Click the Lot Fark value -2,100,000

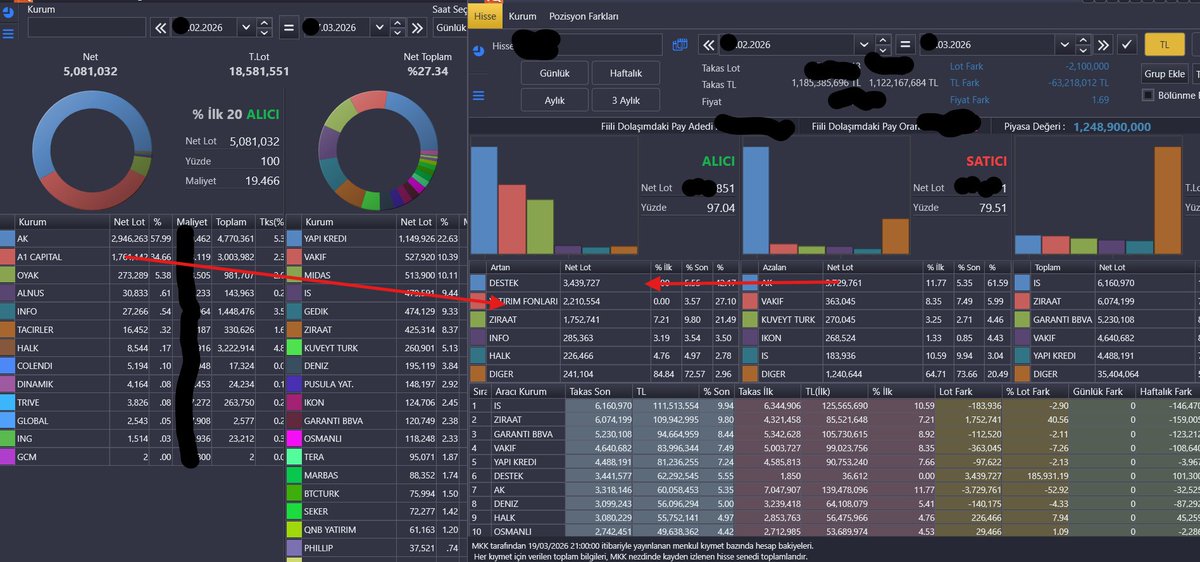pyautogui.click(x=1086, y=66)
